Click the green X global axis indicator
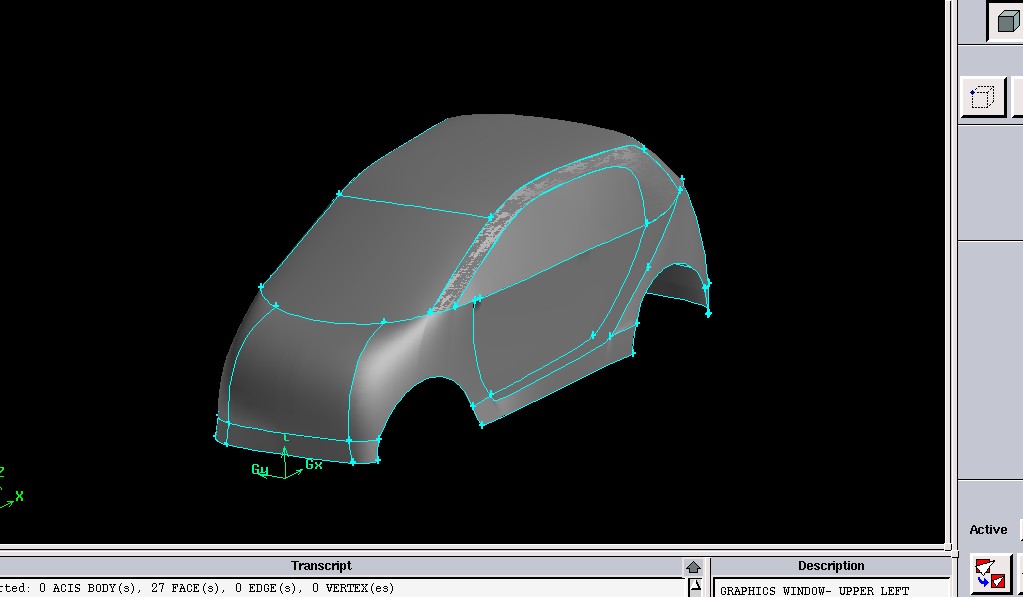 19,496
